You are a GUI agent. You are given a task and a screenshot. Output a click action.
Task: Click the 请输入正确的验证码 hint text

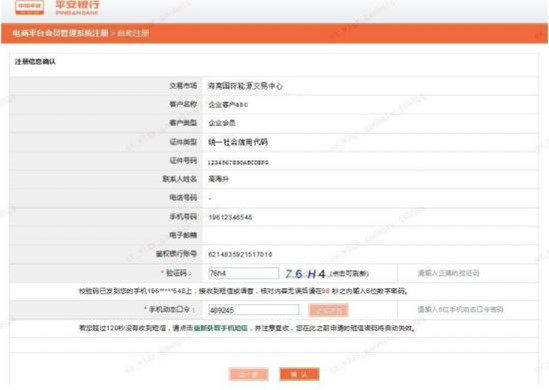pyautogui.click(x=448, y=273)
